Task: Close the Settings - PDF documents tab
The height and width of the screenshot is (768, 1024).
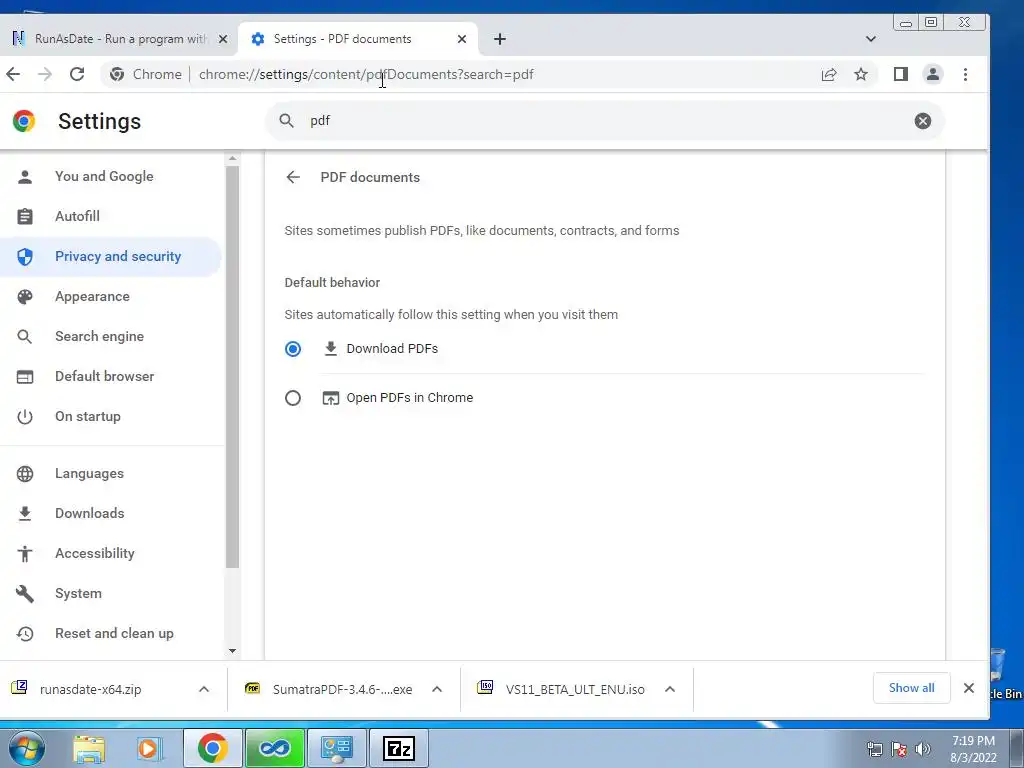Action: [x=462, y=39]
